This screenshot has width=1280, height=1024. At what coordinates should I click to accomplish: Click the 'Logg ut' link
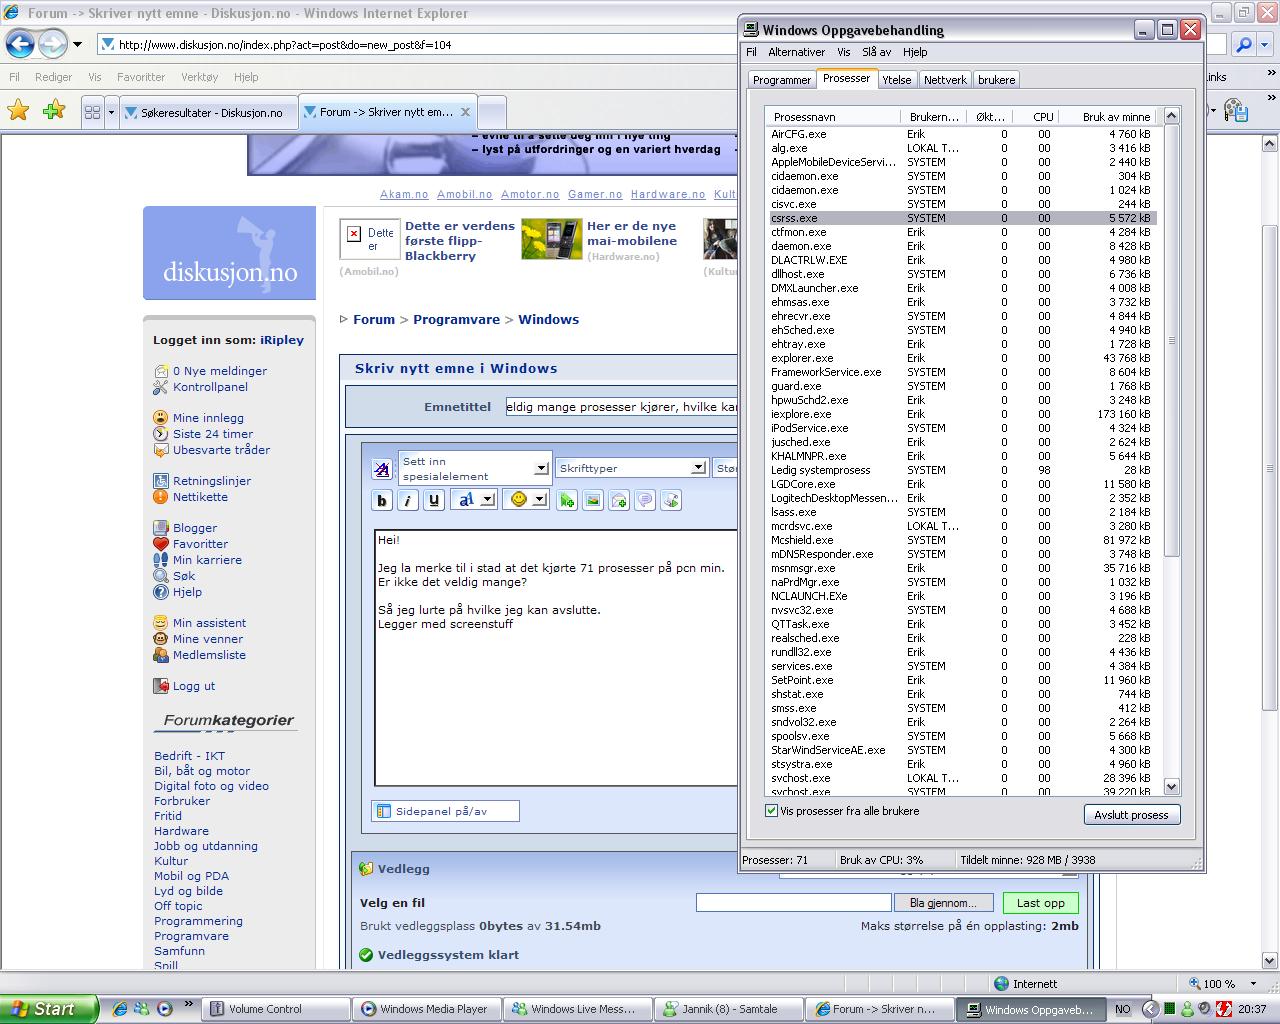click(x=194, y=686)
